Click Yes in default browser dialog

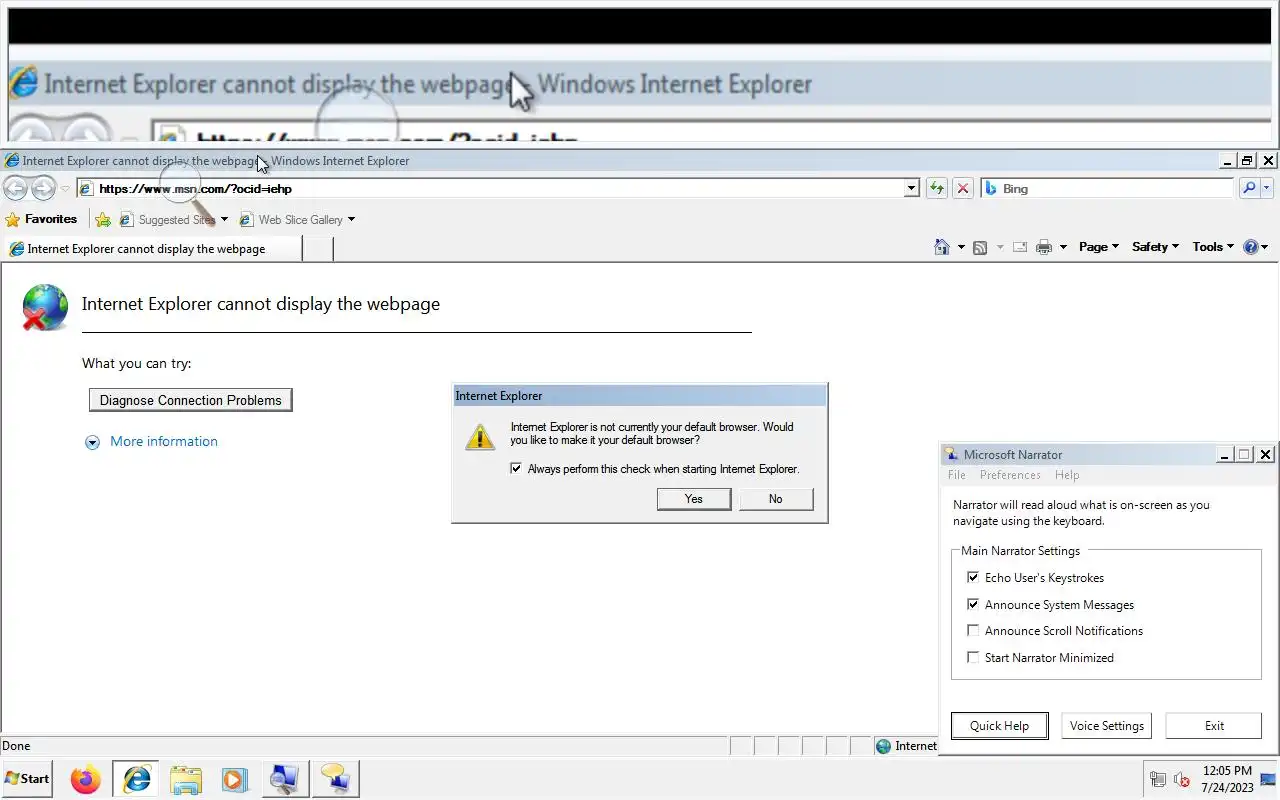[x=694, y=499]
